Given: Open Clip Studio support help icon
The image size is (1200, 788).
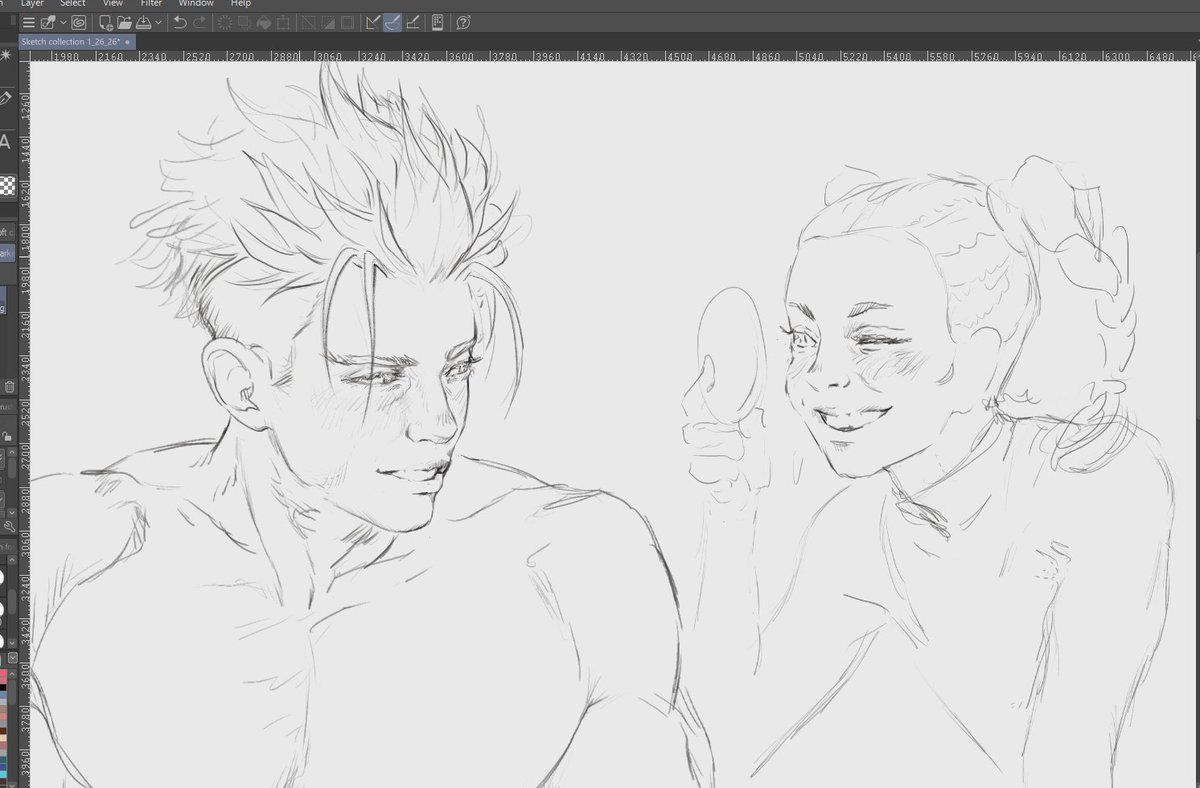Looking at the screenshot, I should [x=463, y=22].
